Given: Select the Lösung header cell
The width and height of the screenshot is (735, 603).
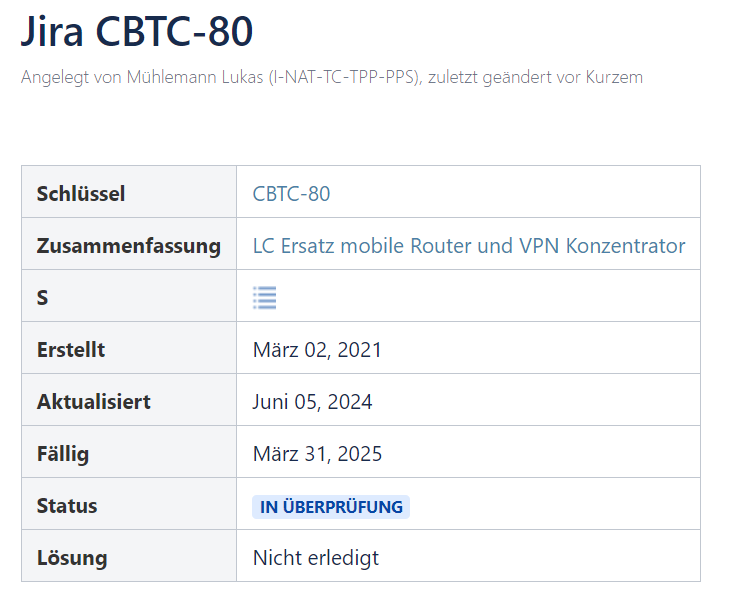Looking at the screenshot, I should [129, 556].
